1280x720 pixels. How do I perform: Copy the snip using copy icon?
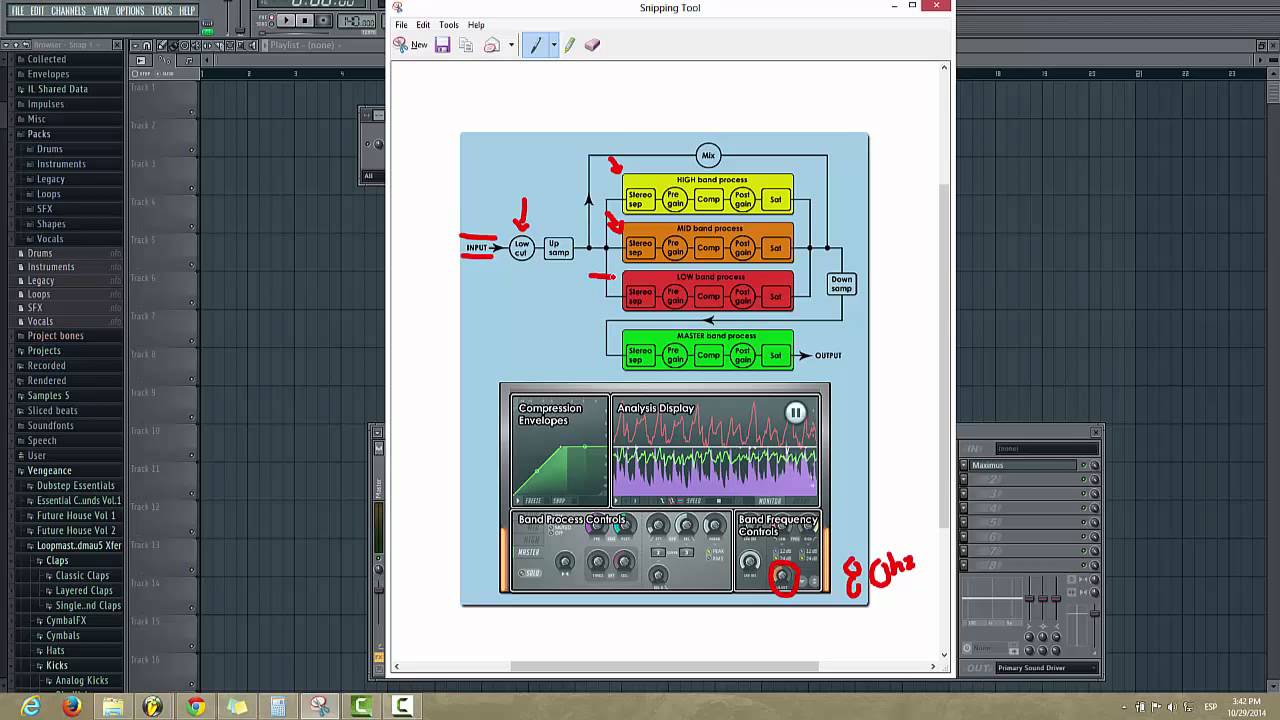pyautogui.click(x=466, y=45)
